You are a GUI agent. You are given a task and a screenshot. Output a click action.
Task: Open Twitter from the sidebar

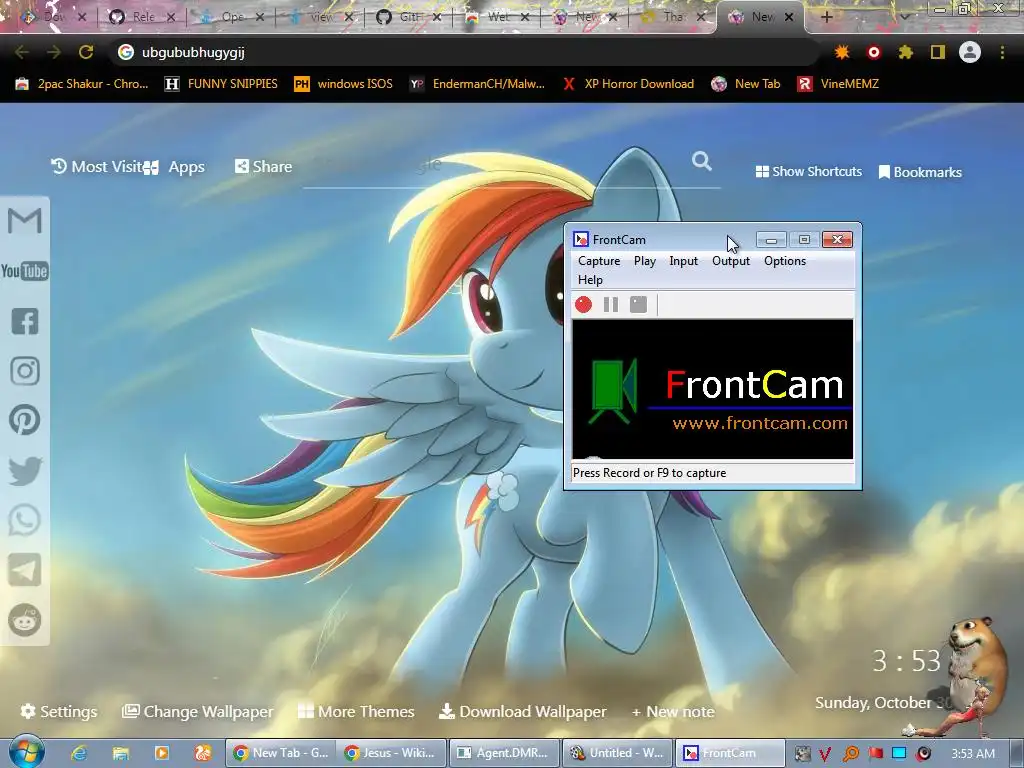pos(25,470)
